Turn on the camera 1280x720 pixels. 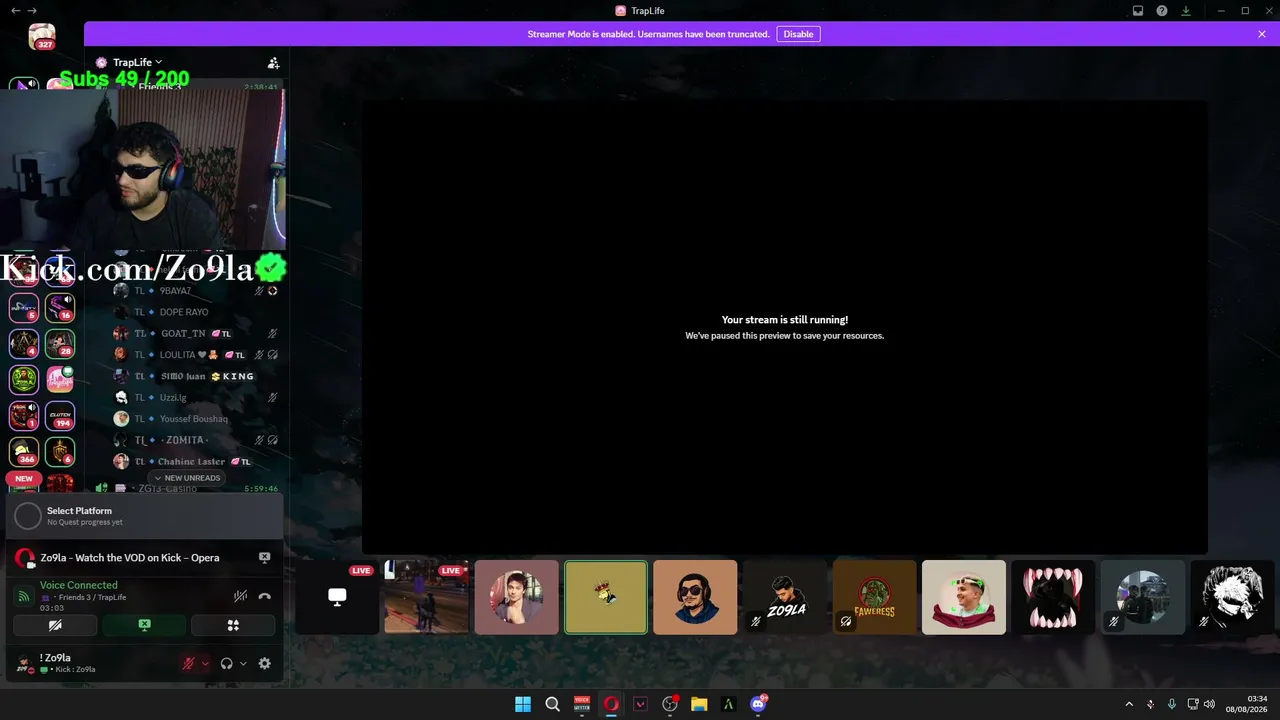[55, 625]
